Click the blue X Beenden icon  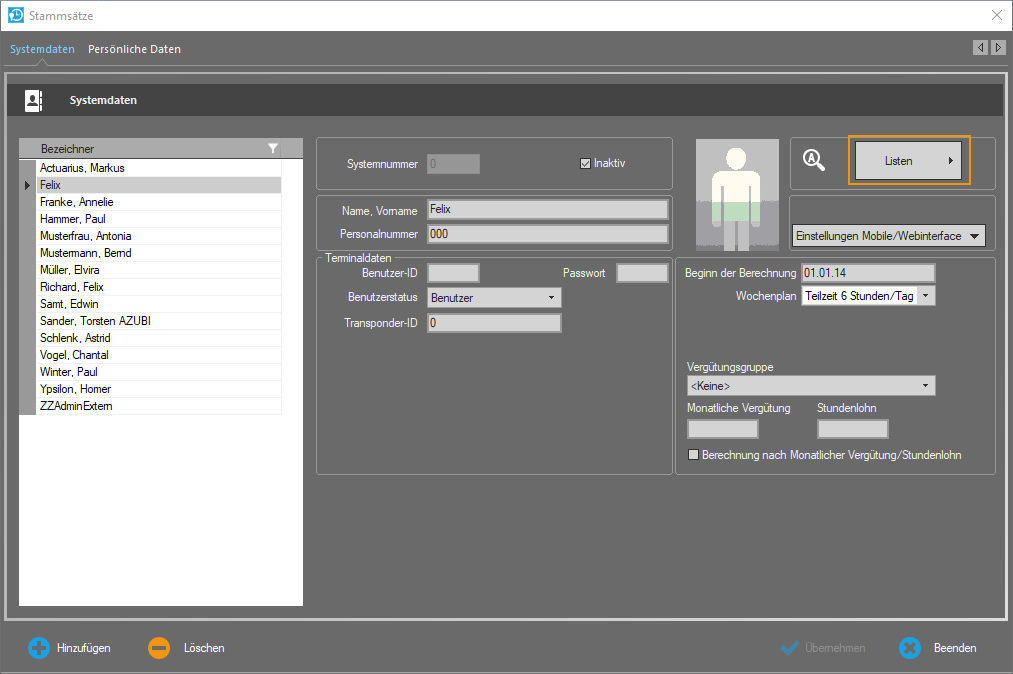point(909,648)
